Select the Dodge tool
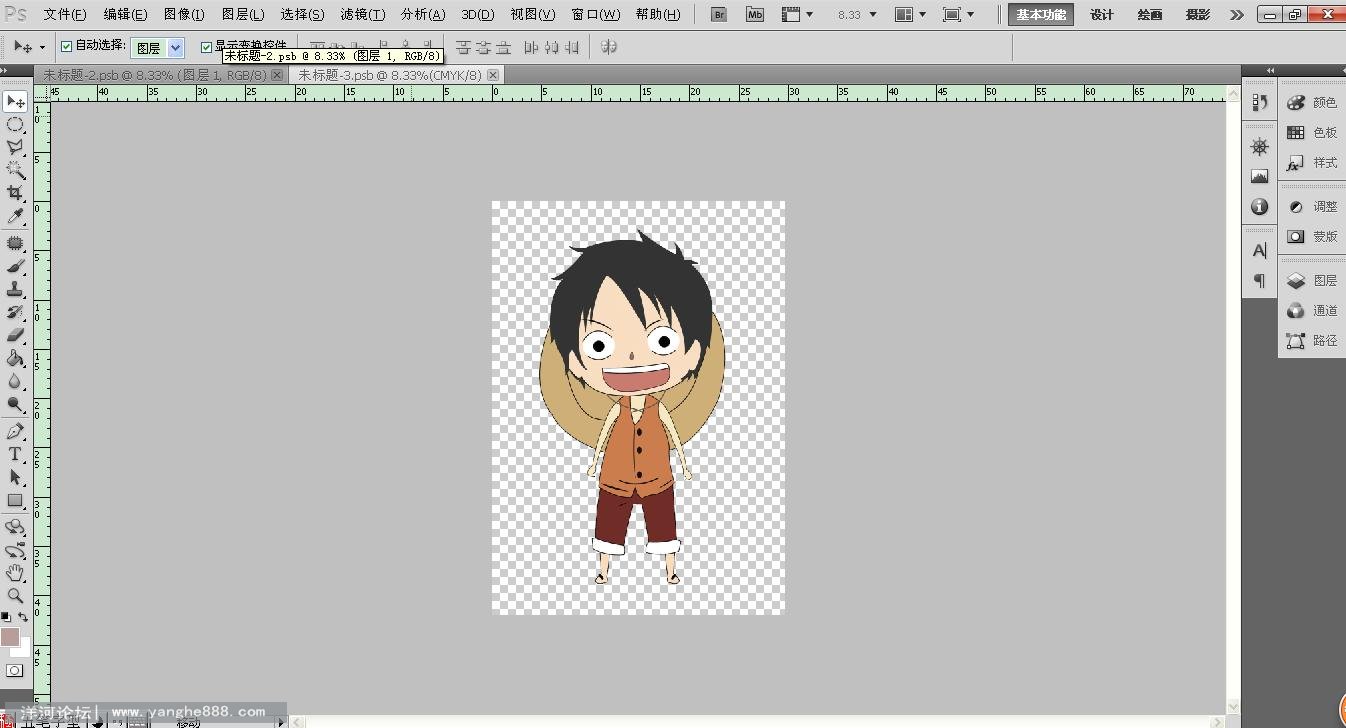The width and height of the screenshot is (1346, 728). click(15, 404)
